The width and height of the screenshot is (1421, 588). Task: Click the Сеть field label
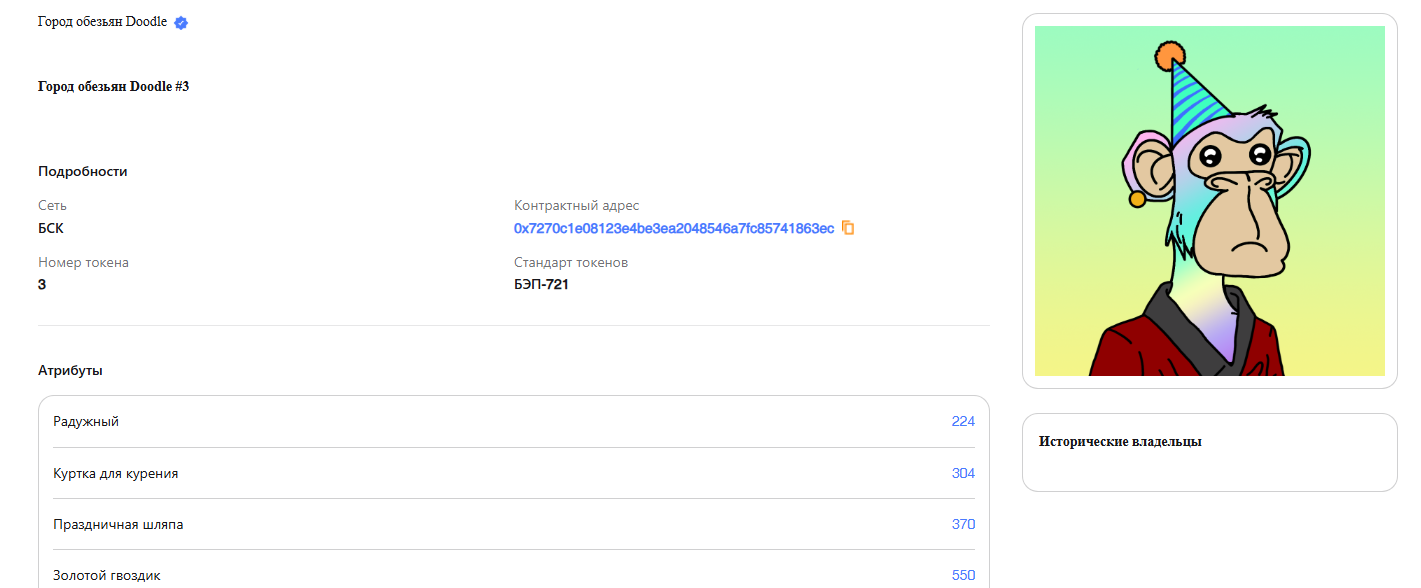(x=53, y=205)
